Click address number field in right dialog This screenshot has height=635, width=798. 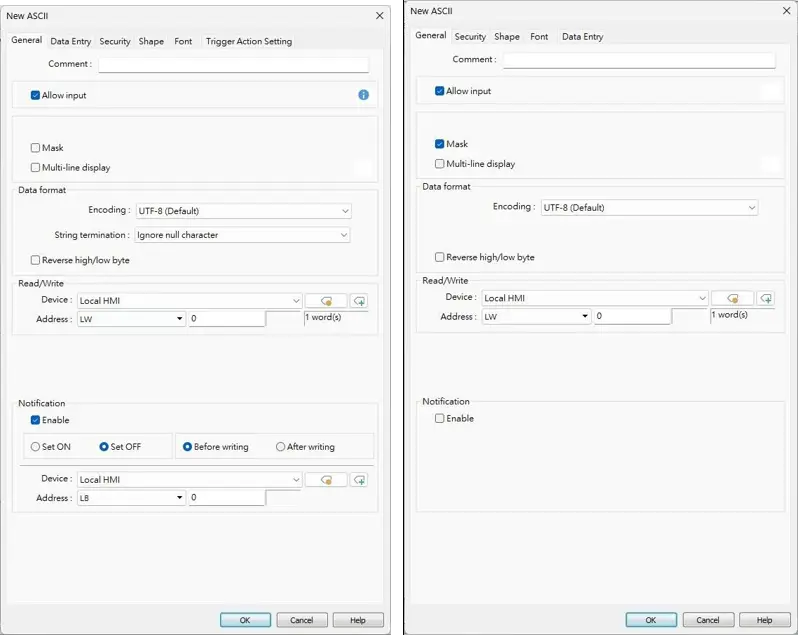click(x=633, y=316)
